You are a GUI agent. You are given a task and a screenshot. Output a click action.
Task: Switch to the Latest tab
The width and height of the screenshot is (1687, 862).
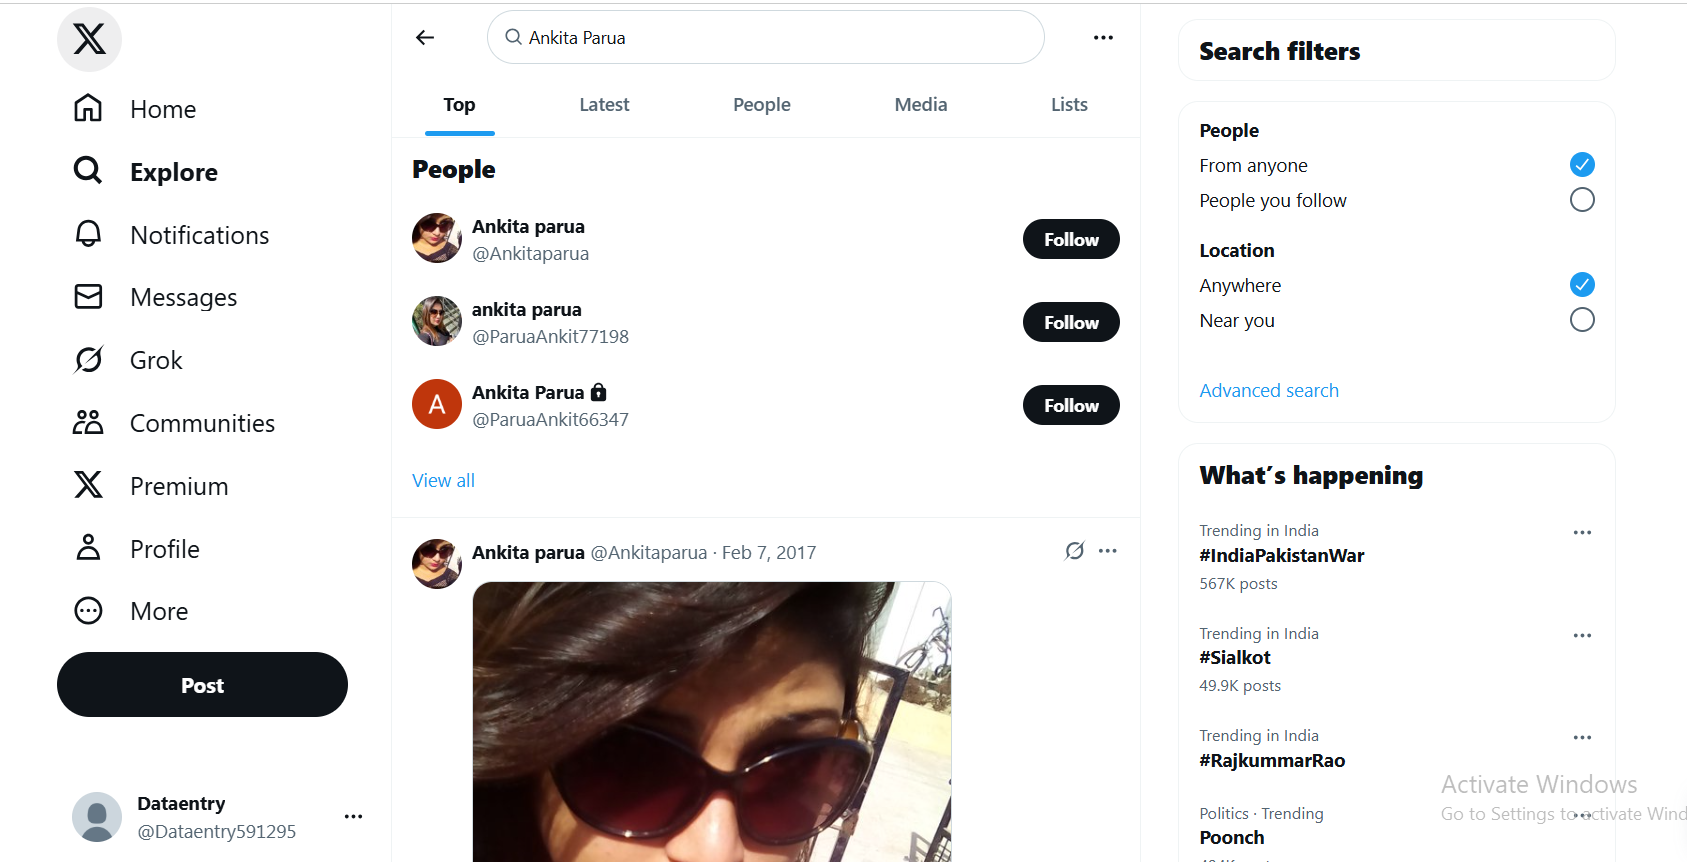click(604, 105)
